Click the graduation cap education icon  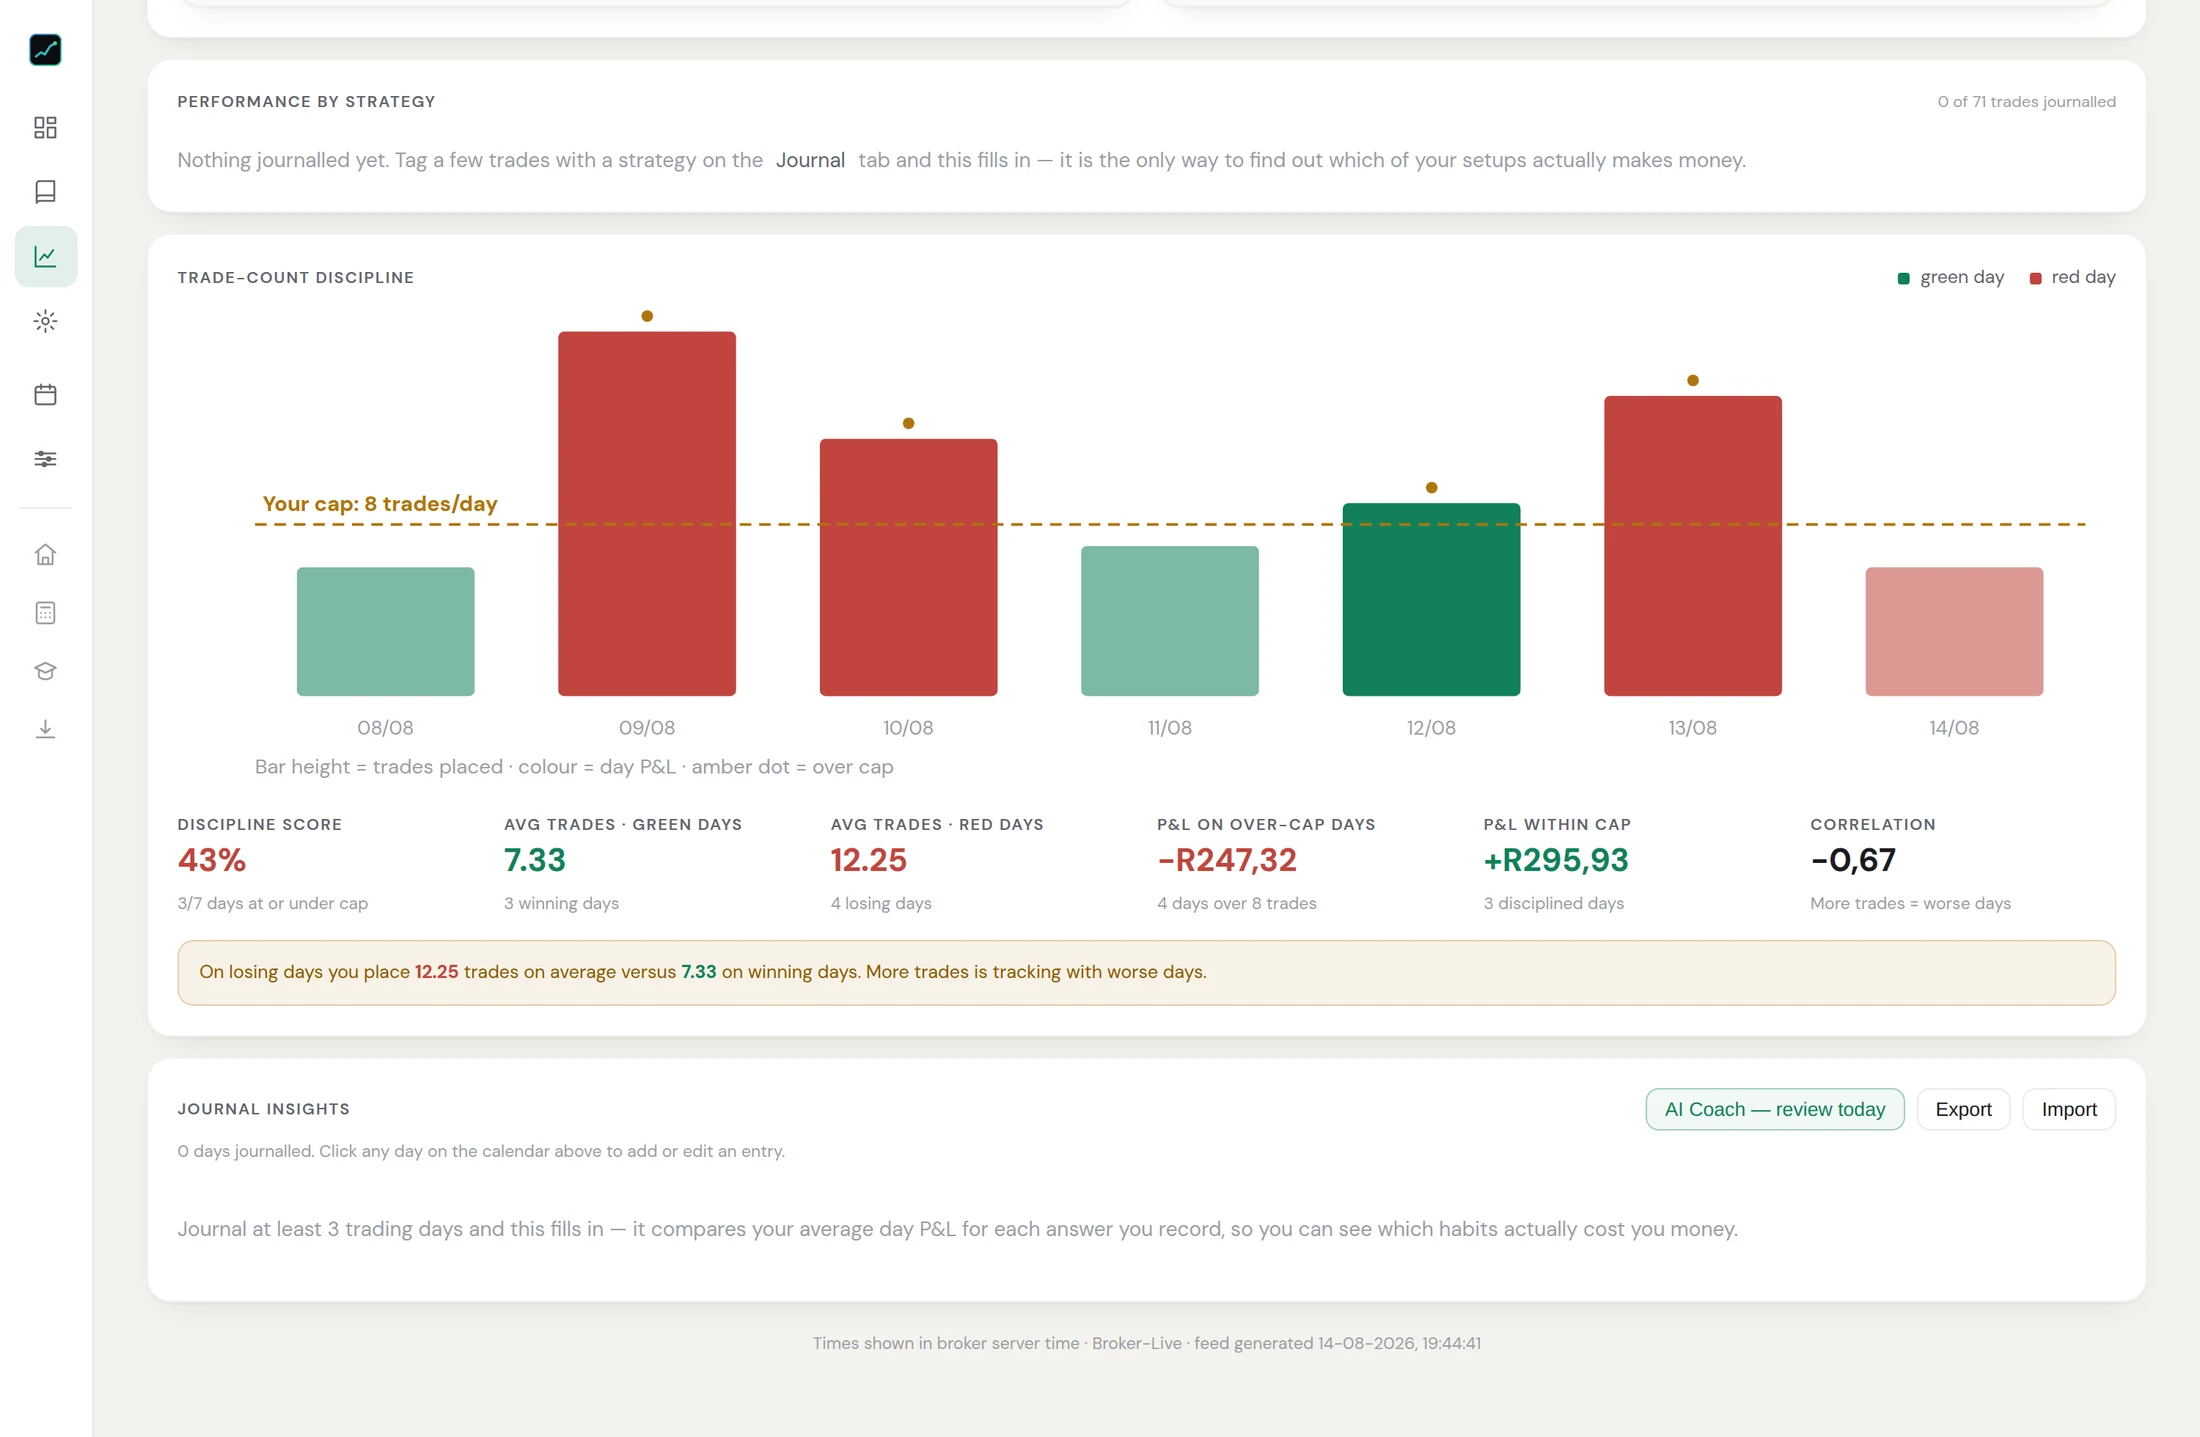(45, 671)
